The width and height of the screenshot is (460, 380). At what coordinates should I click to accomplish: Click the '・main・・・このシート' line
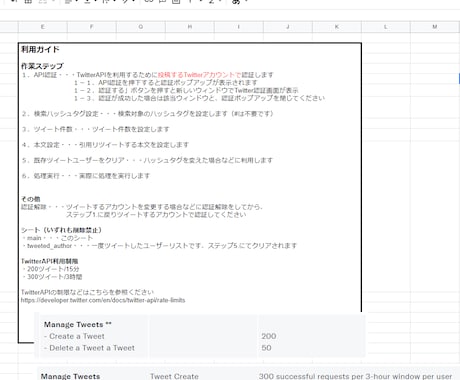57,238
